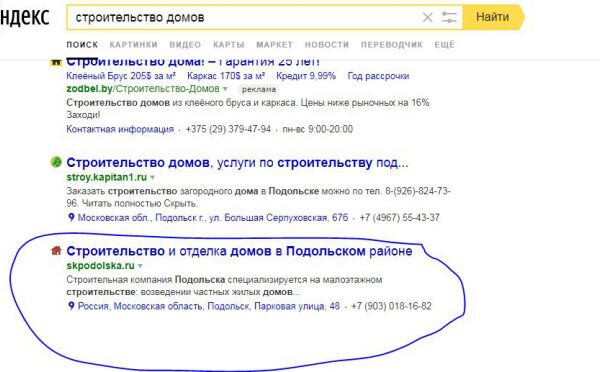The image size is (600, 372).
Task: Expand the dropdown arrow next to zodbel.by URL
Action: pyautogui.click(x=225, y=89)
